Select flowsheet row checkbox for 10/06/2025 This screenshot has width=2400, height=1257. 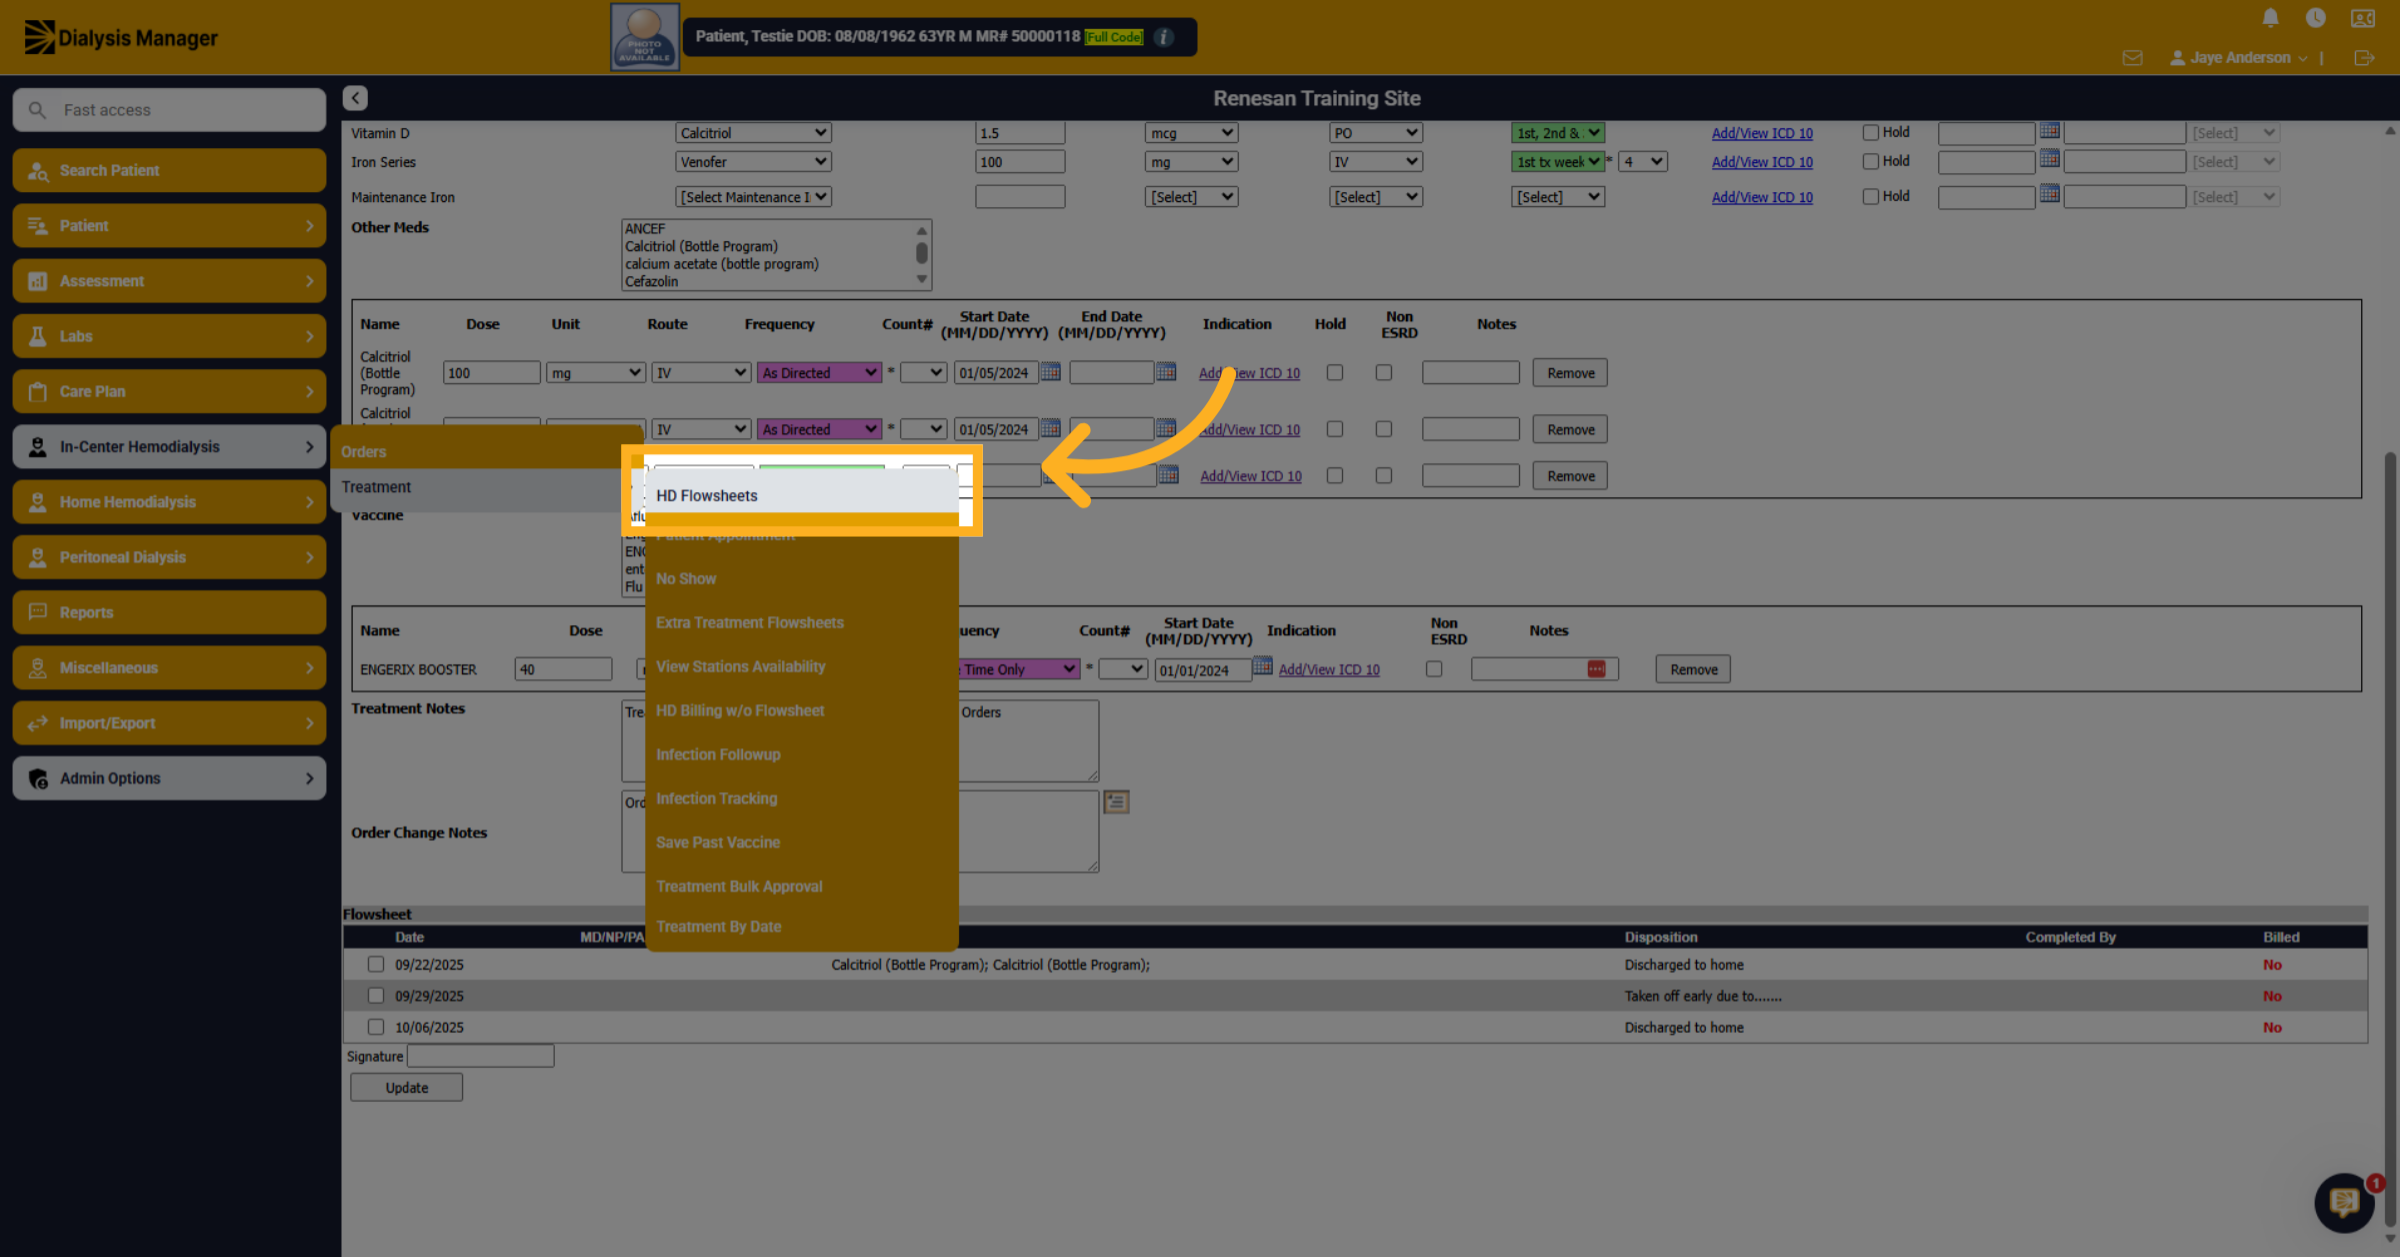(x=375, y=1027)
